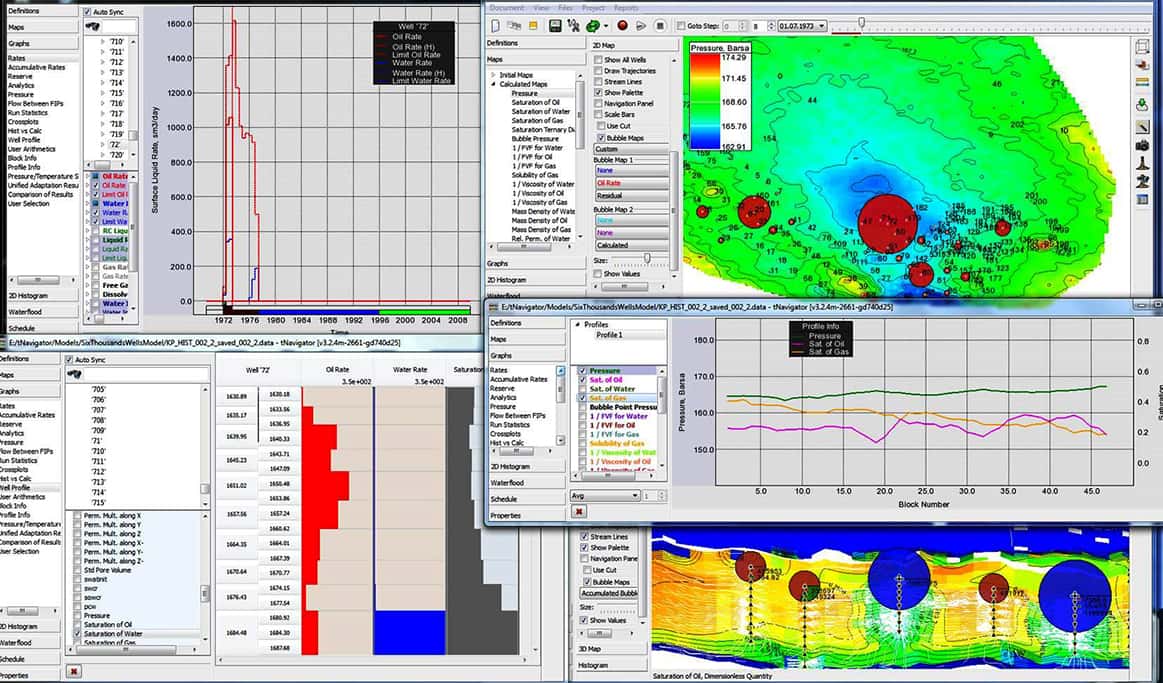Click the time step slider handle
Viewport: 1163px width, 683px height.
[860, 24]
